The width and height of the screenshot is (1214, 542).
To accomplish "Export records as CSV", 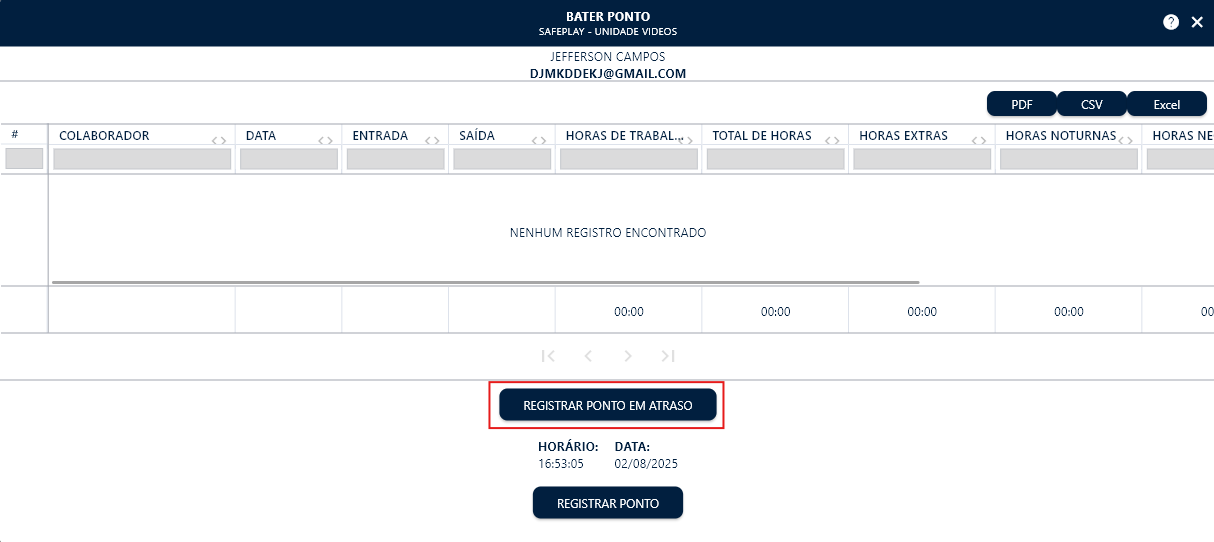I will point(1092,104).
